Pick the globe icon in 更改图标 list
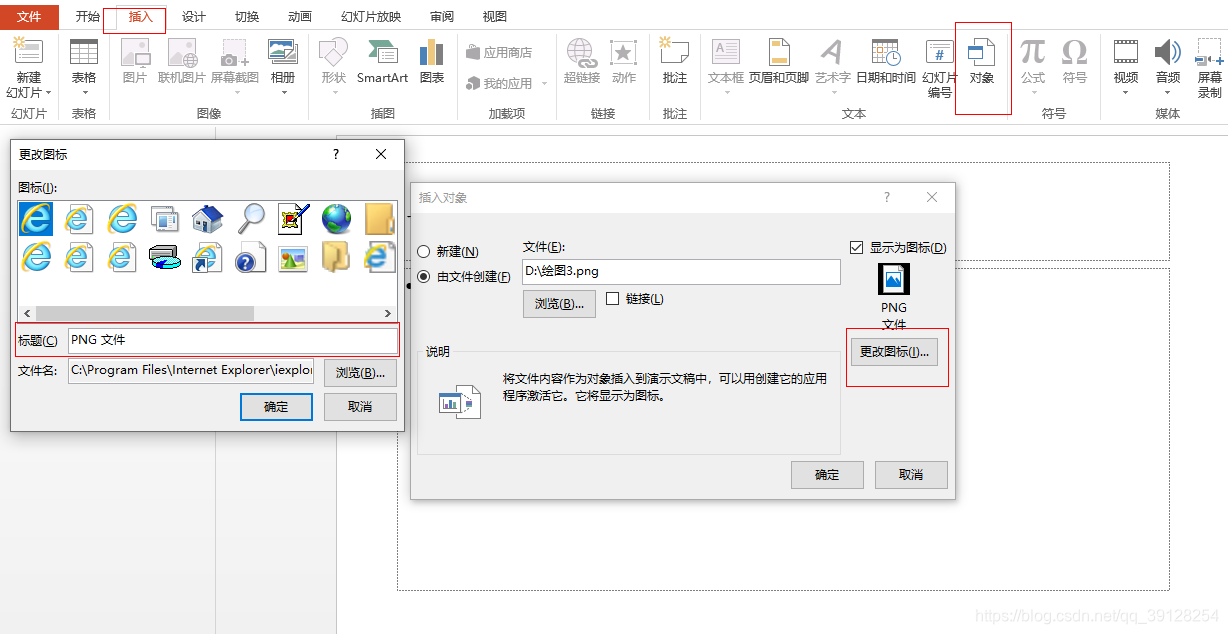 coord(337,218)
